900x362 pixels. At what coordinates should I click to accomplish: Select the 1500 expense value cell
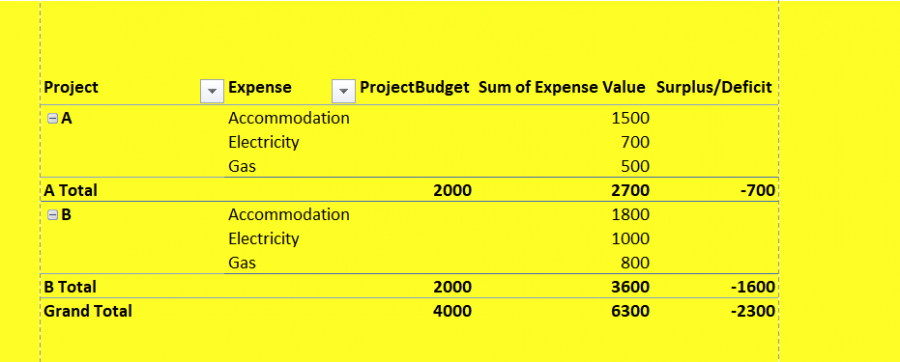pyautogui.click(x=631, y=118)
